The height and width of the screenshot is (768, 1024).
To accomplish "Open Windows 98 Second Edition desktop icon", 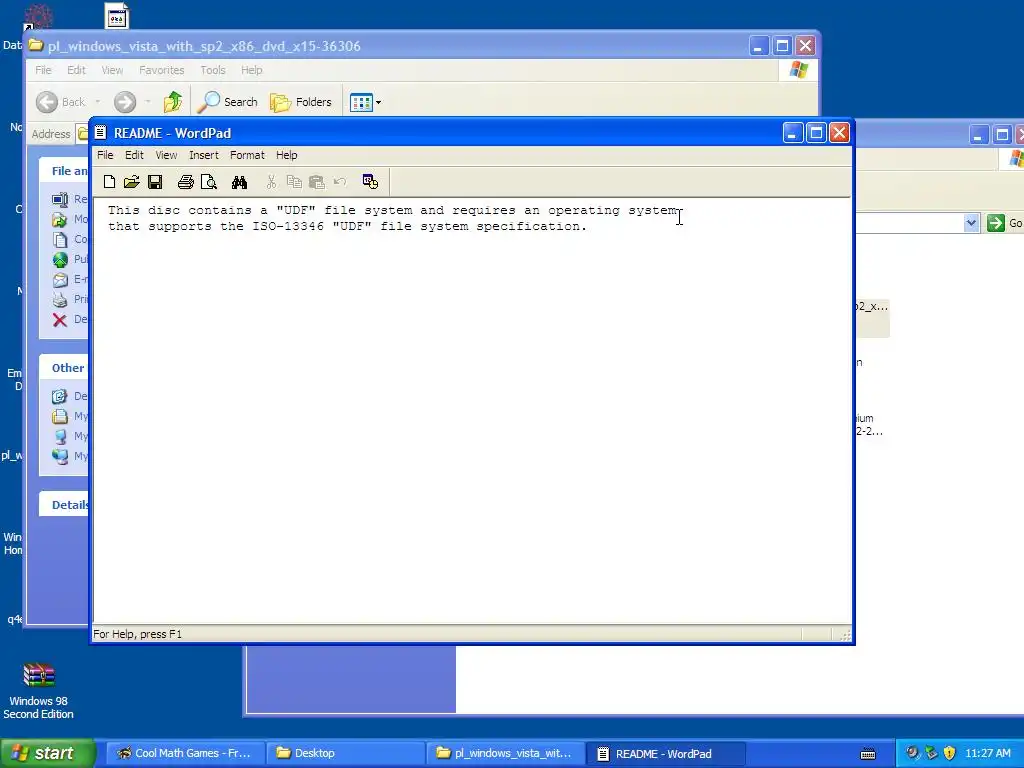I will (39, 691).
